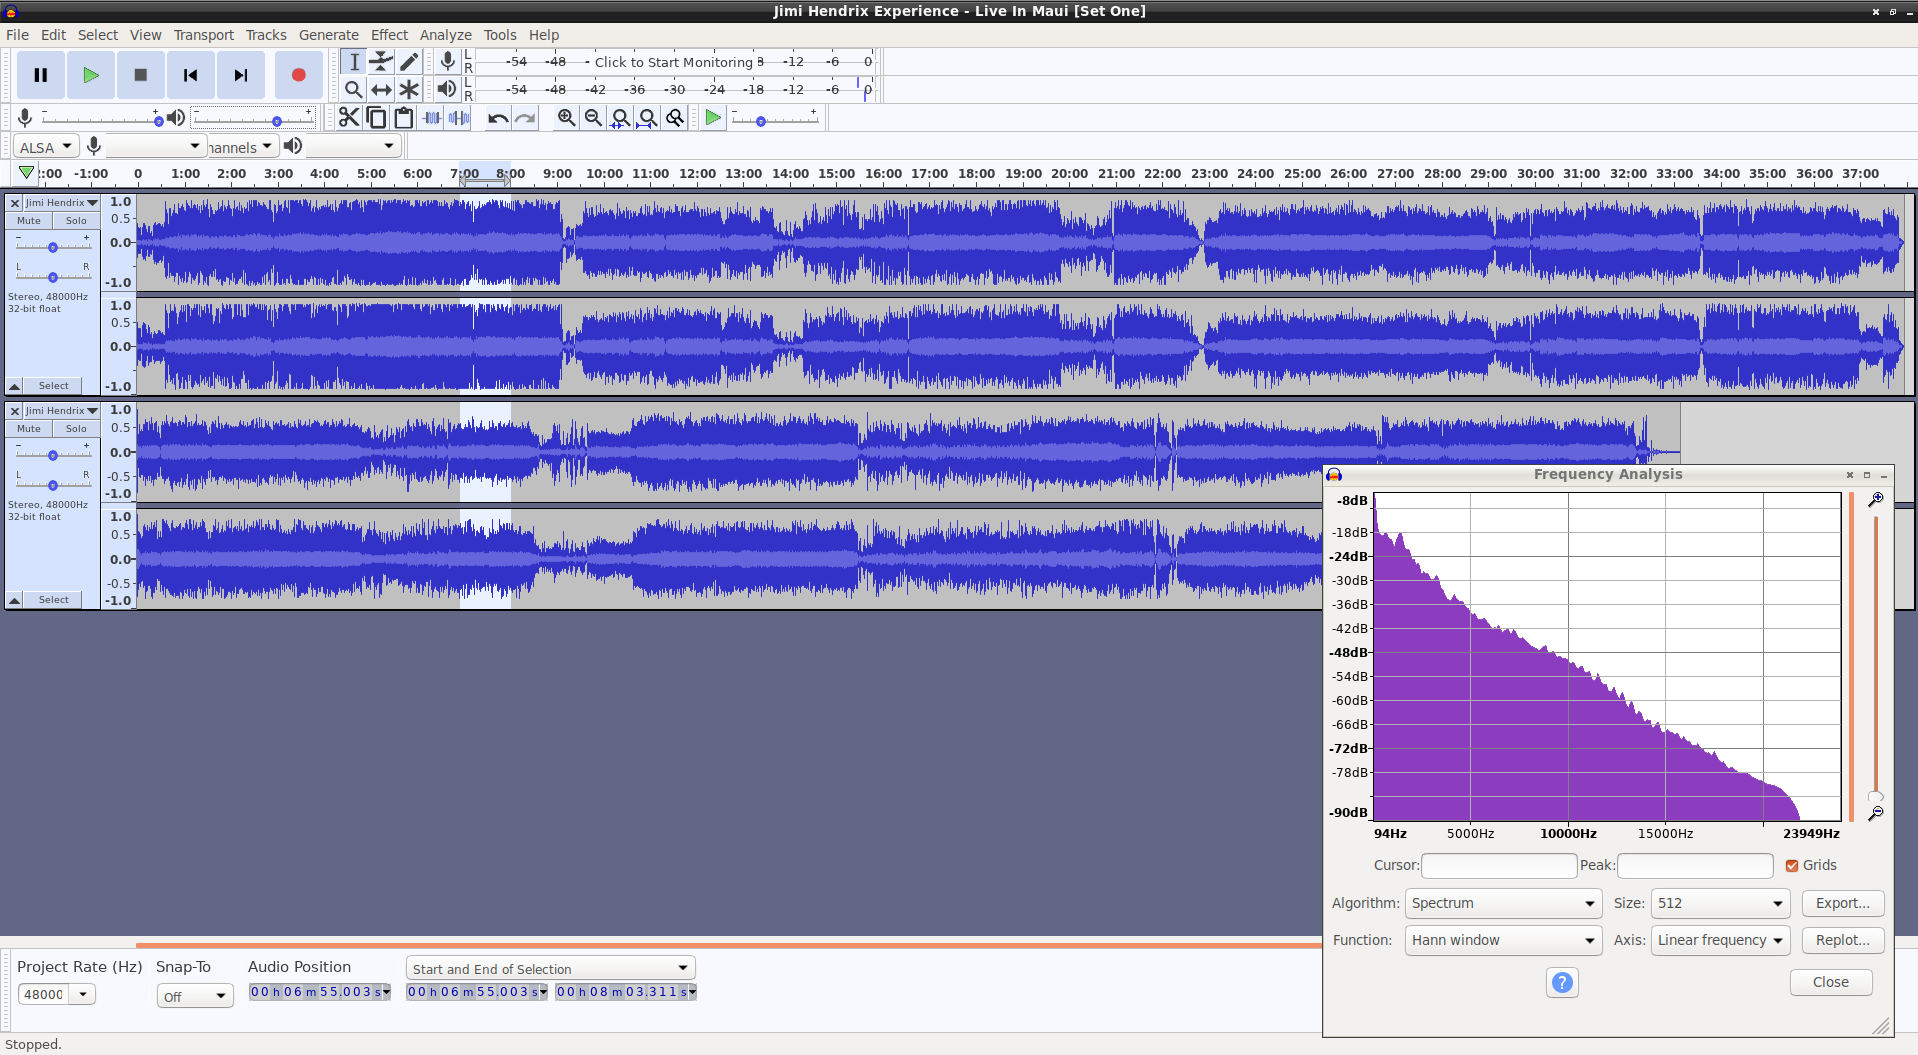Screen dimensions: 1918x1055
Task: Open the Algorithm Spectrum dropdown
Action: pyautogui.click(x=1503, y=903)
